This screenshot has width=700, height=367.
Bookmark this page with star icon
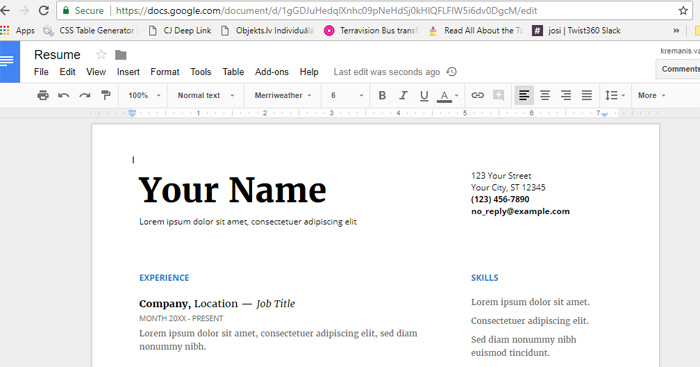coord(683,11)
